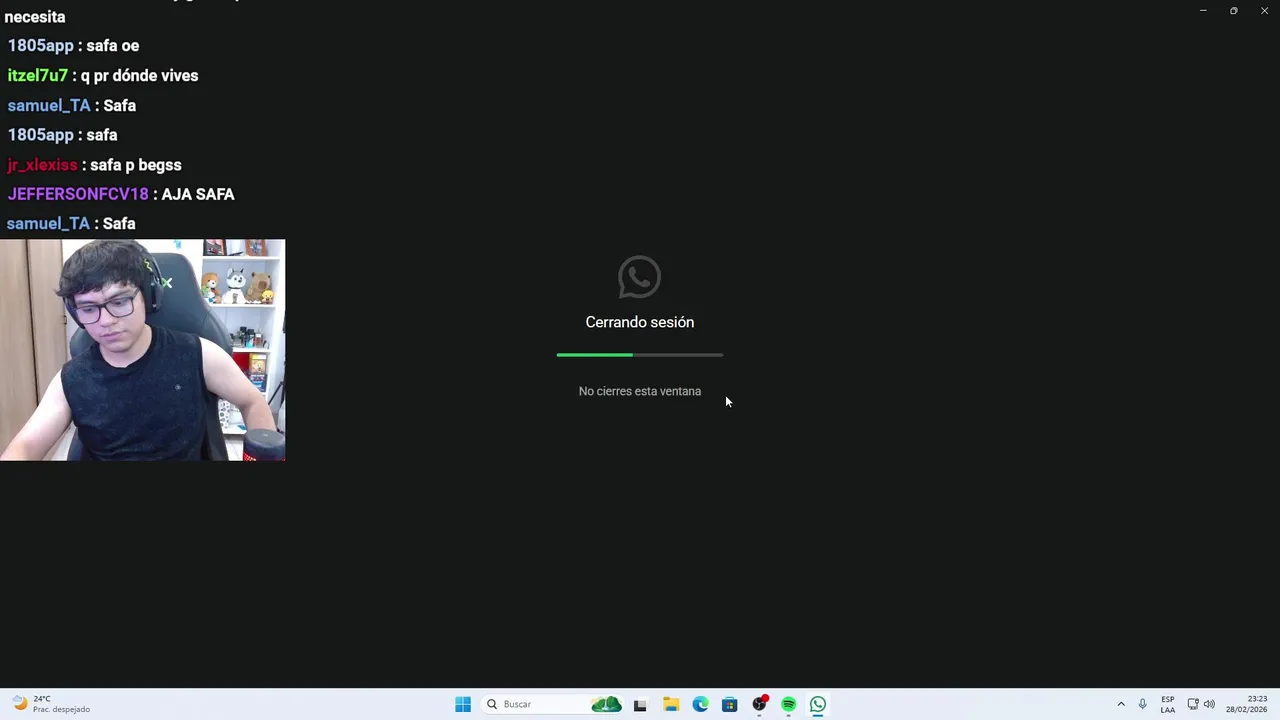Click the Cerrando sesión progress bar
Screen dimensions: 1280x720
click(x=640, y=355)
